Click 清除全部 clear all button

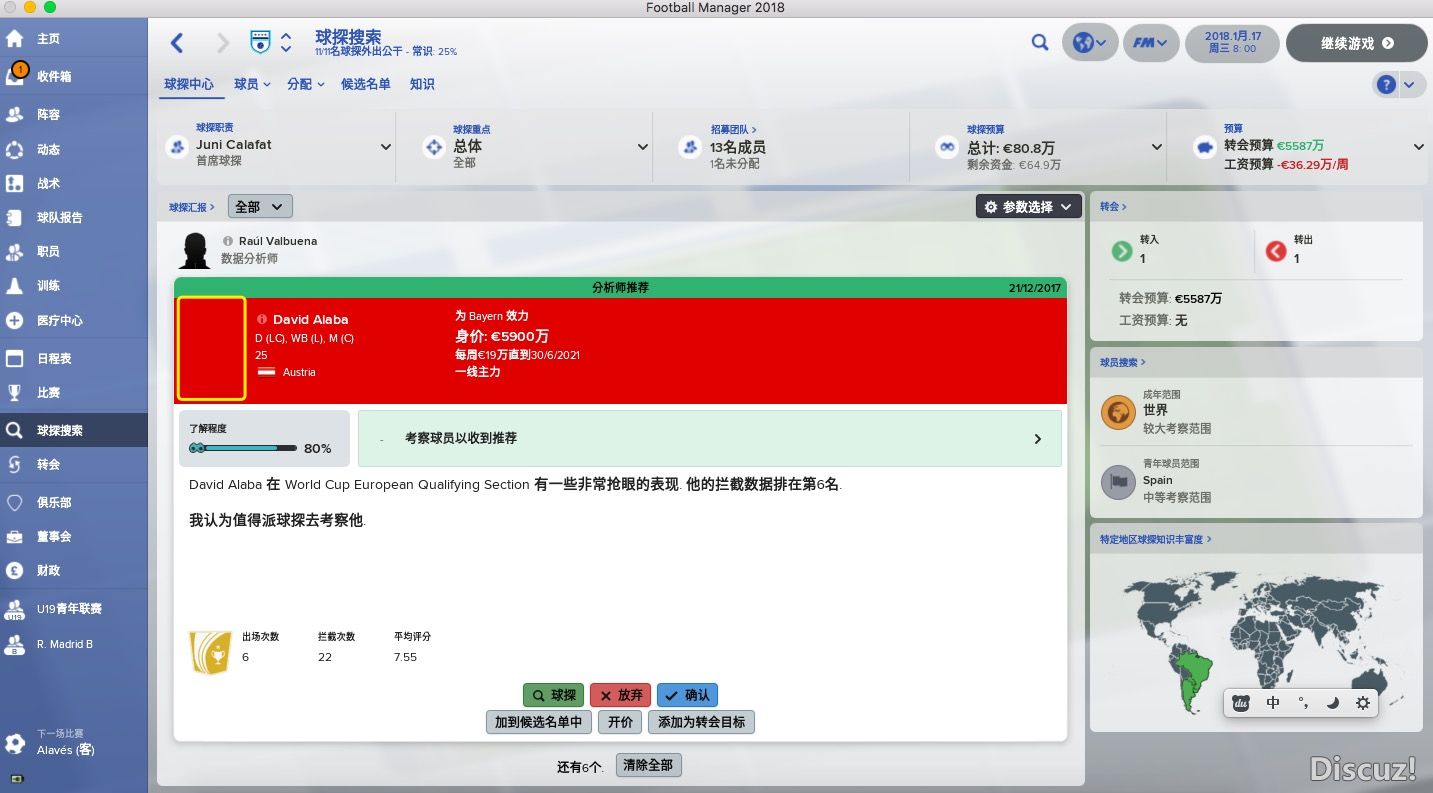648,766
